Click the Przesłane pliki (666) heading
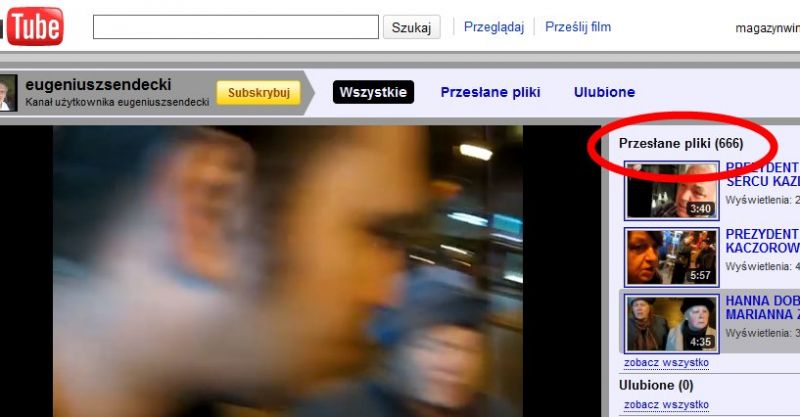 coord(681,143)
